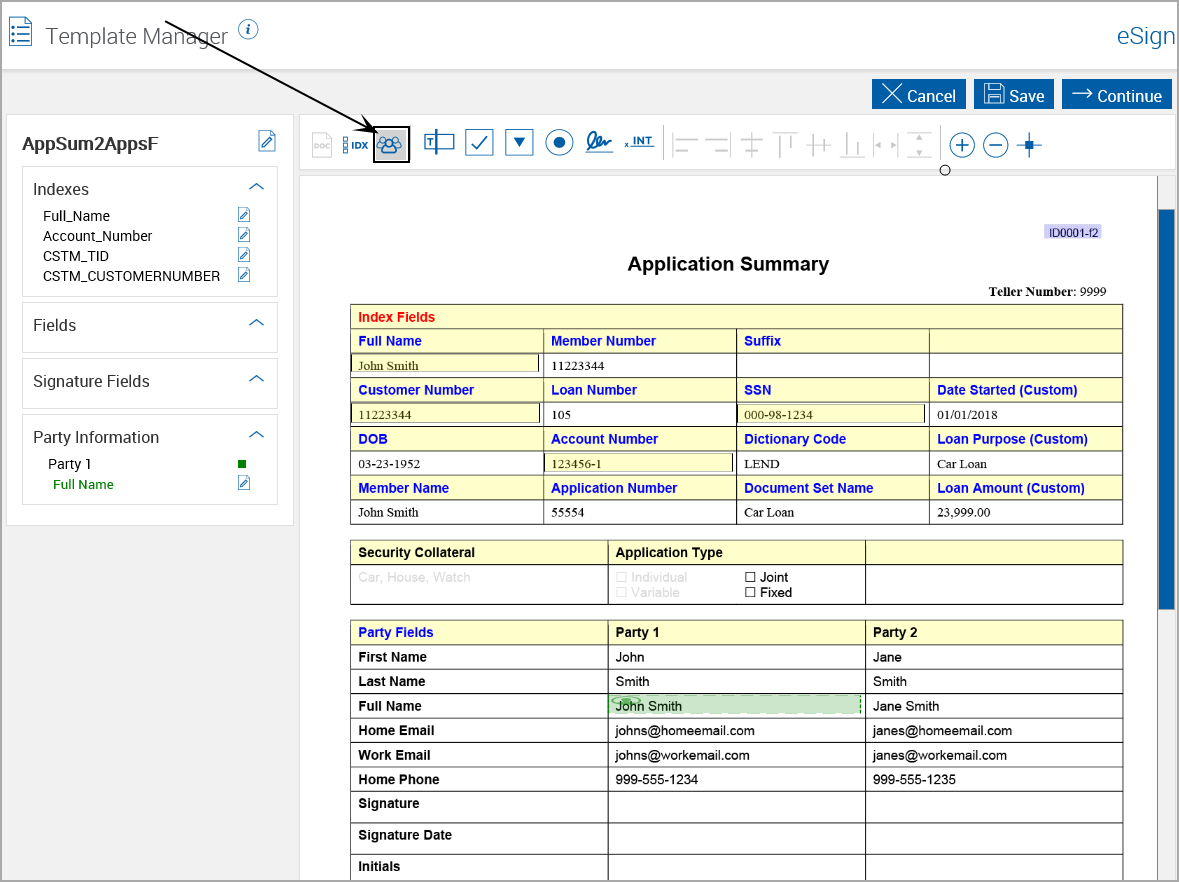Select the green Full Name party field
1179x882 pixels.
pyautogui.click(x=83, y=484)
